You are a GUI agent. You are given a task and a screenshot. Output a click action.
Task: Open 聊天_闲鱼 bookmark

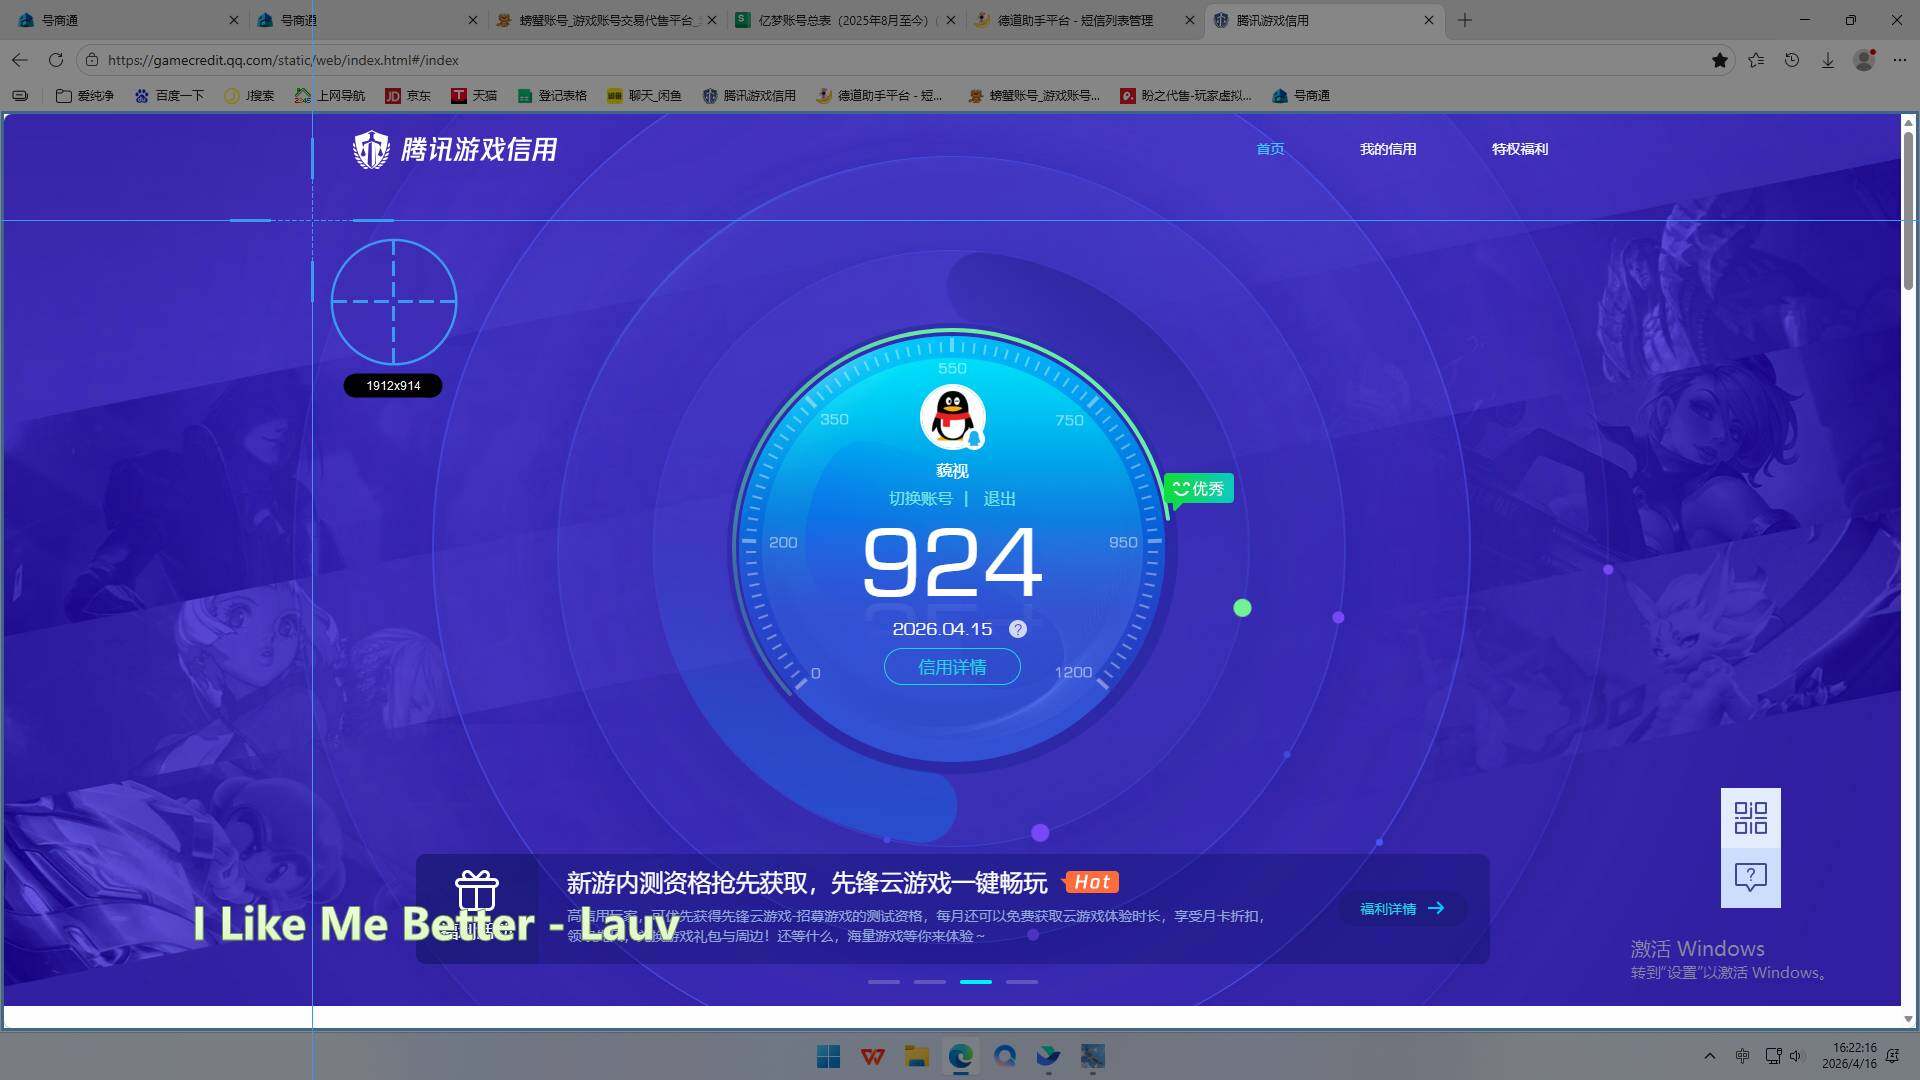point(644,96)
